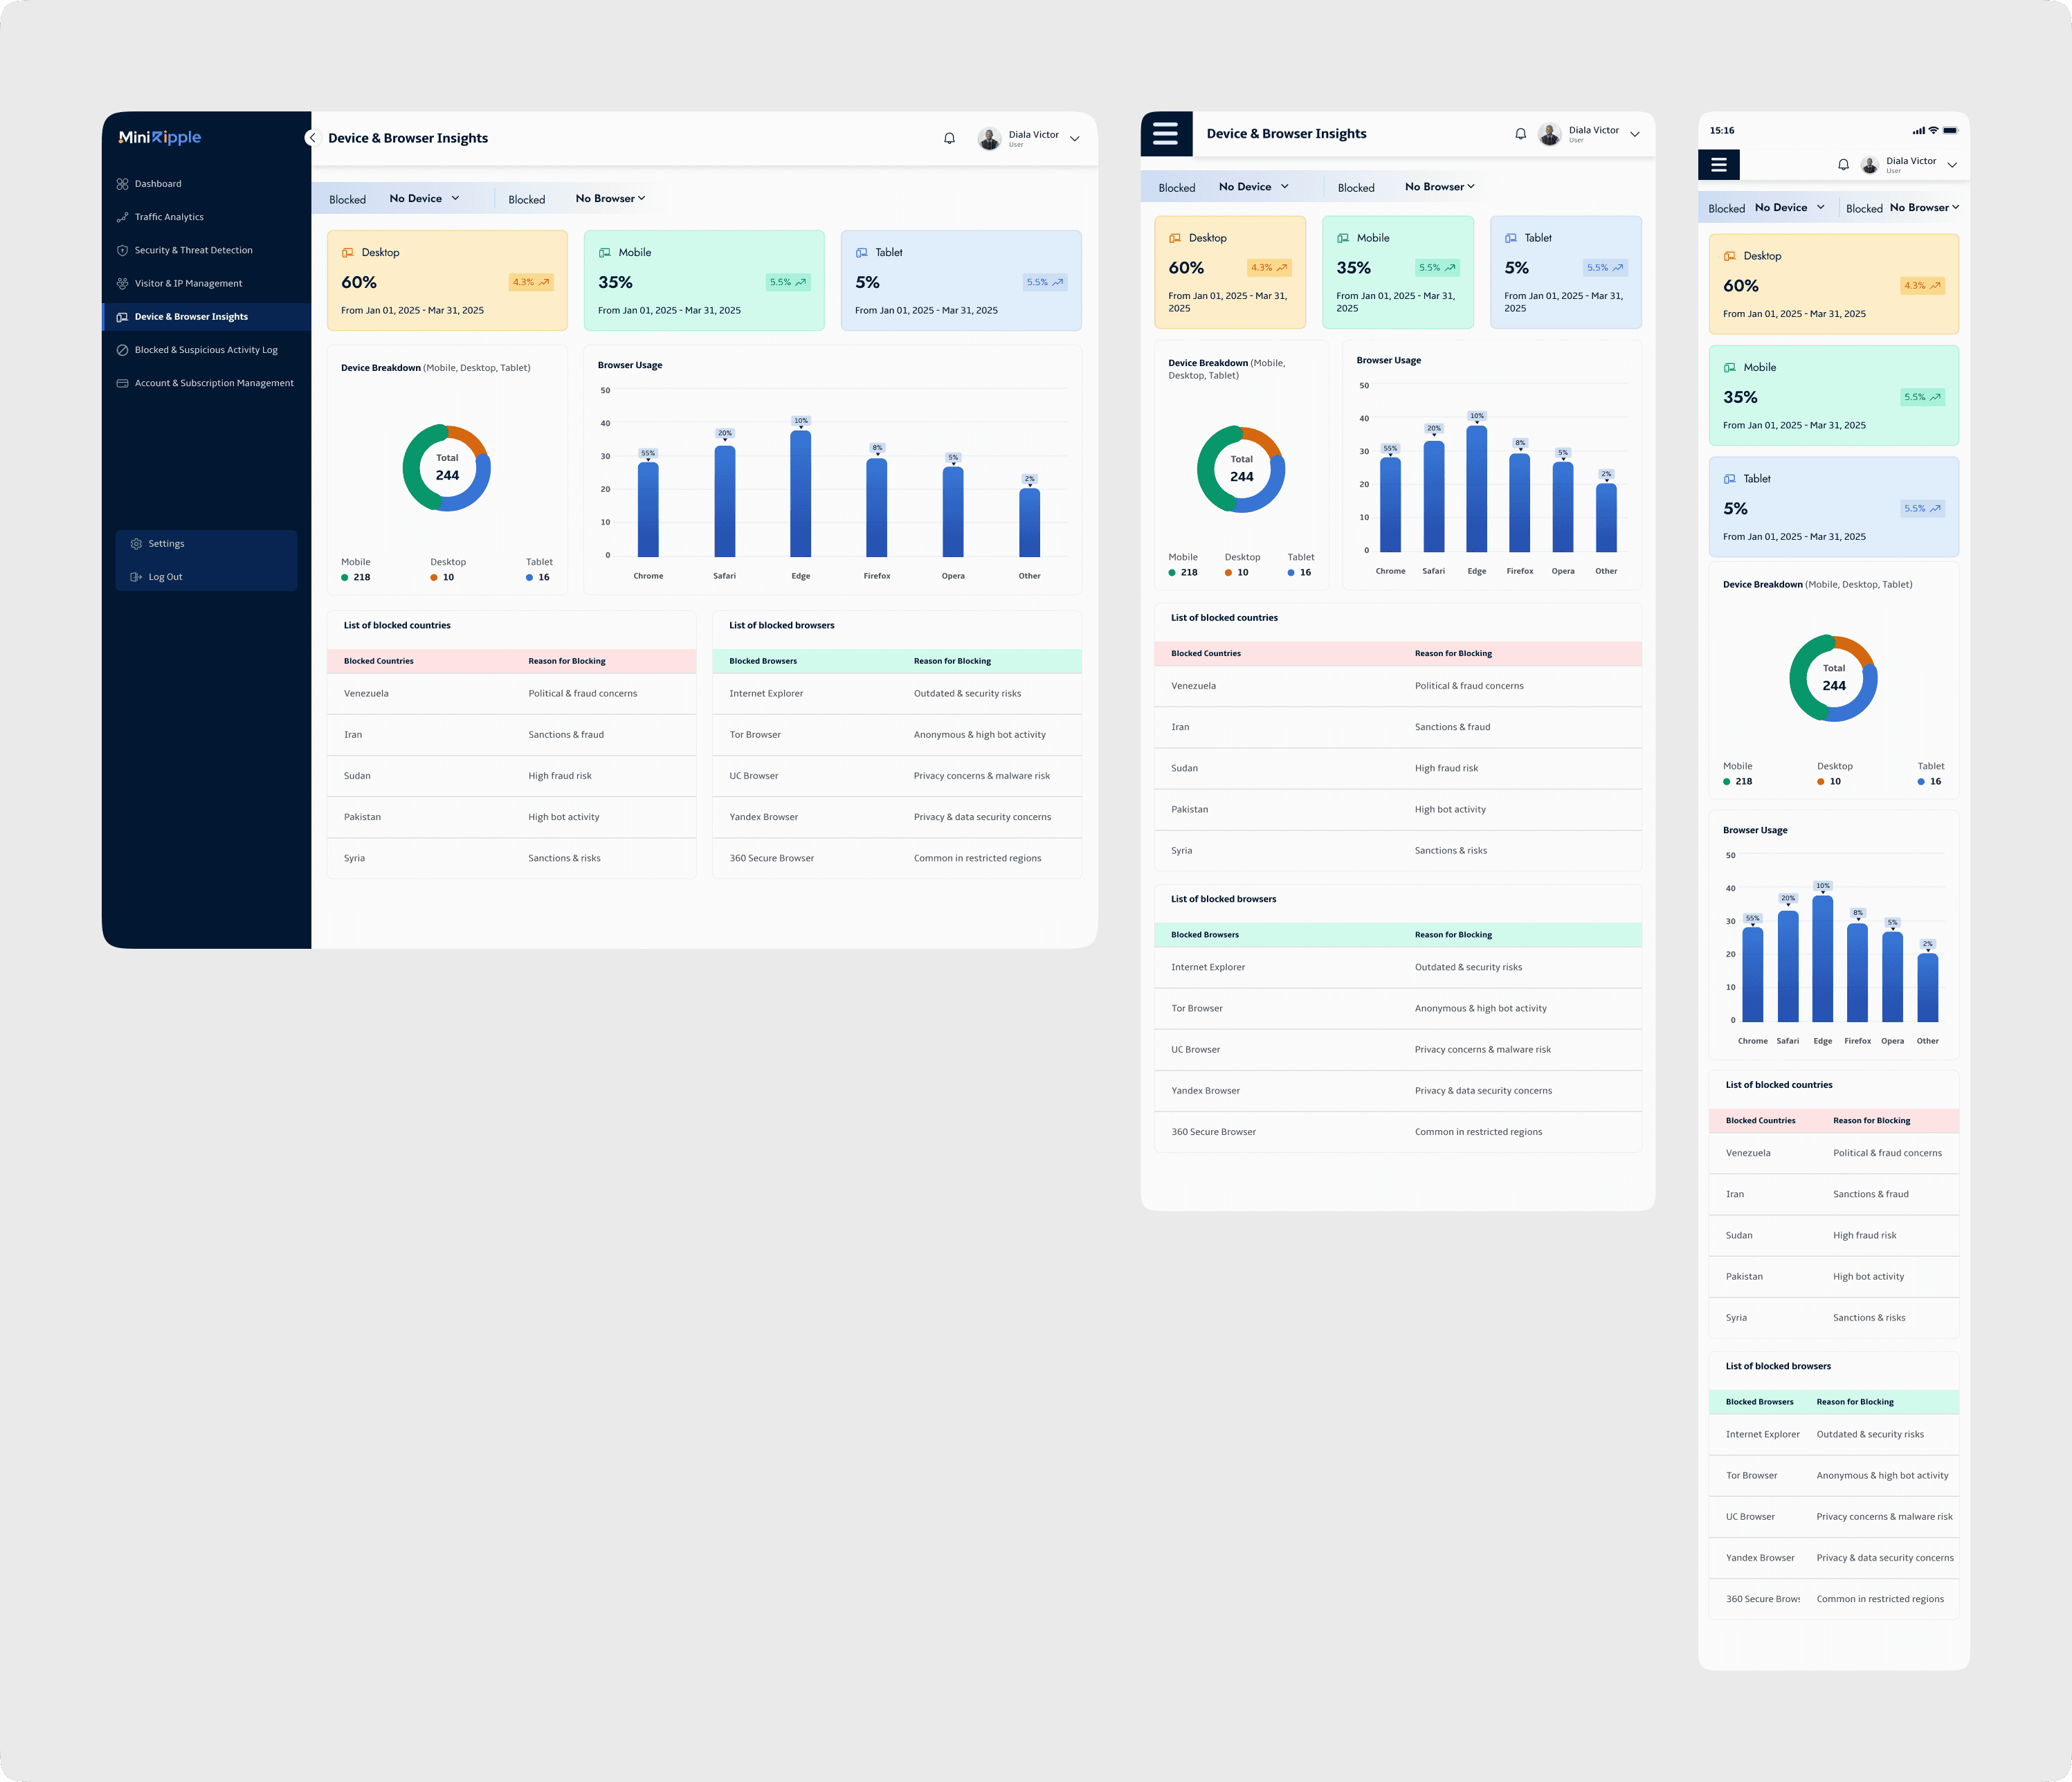Open Blocked & Suspicious Activity Log
The image size is (2072, 1782).
[x=206, y=350]
